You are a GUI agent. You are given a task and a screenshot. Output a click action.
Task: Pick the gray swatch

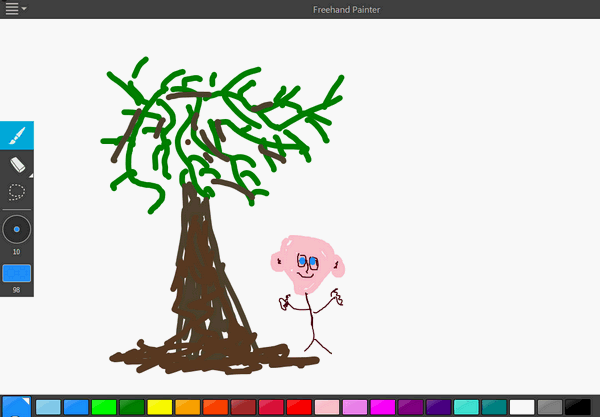point(550,407)
